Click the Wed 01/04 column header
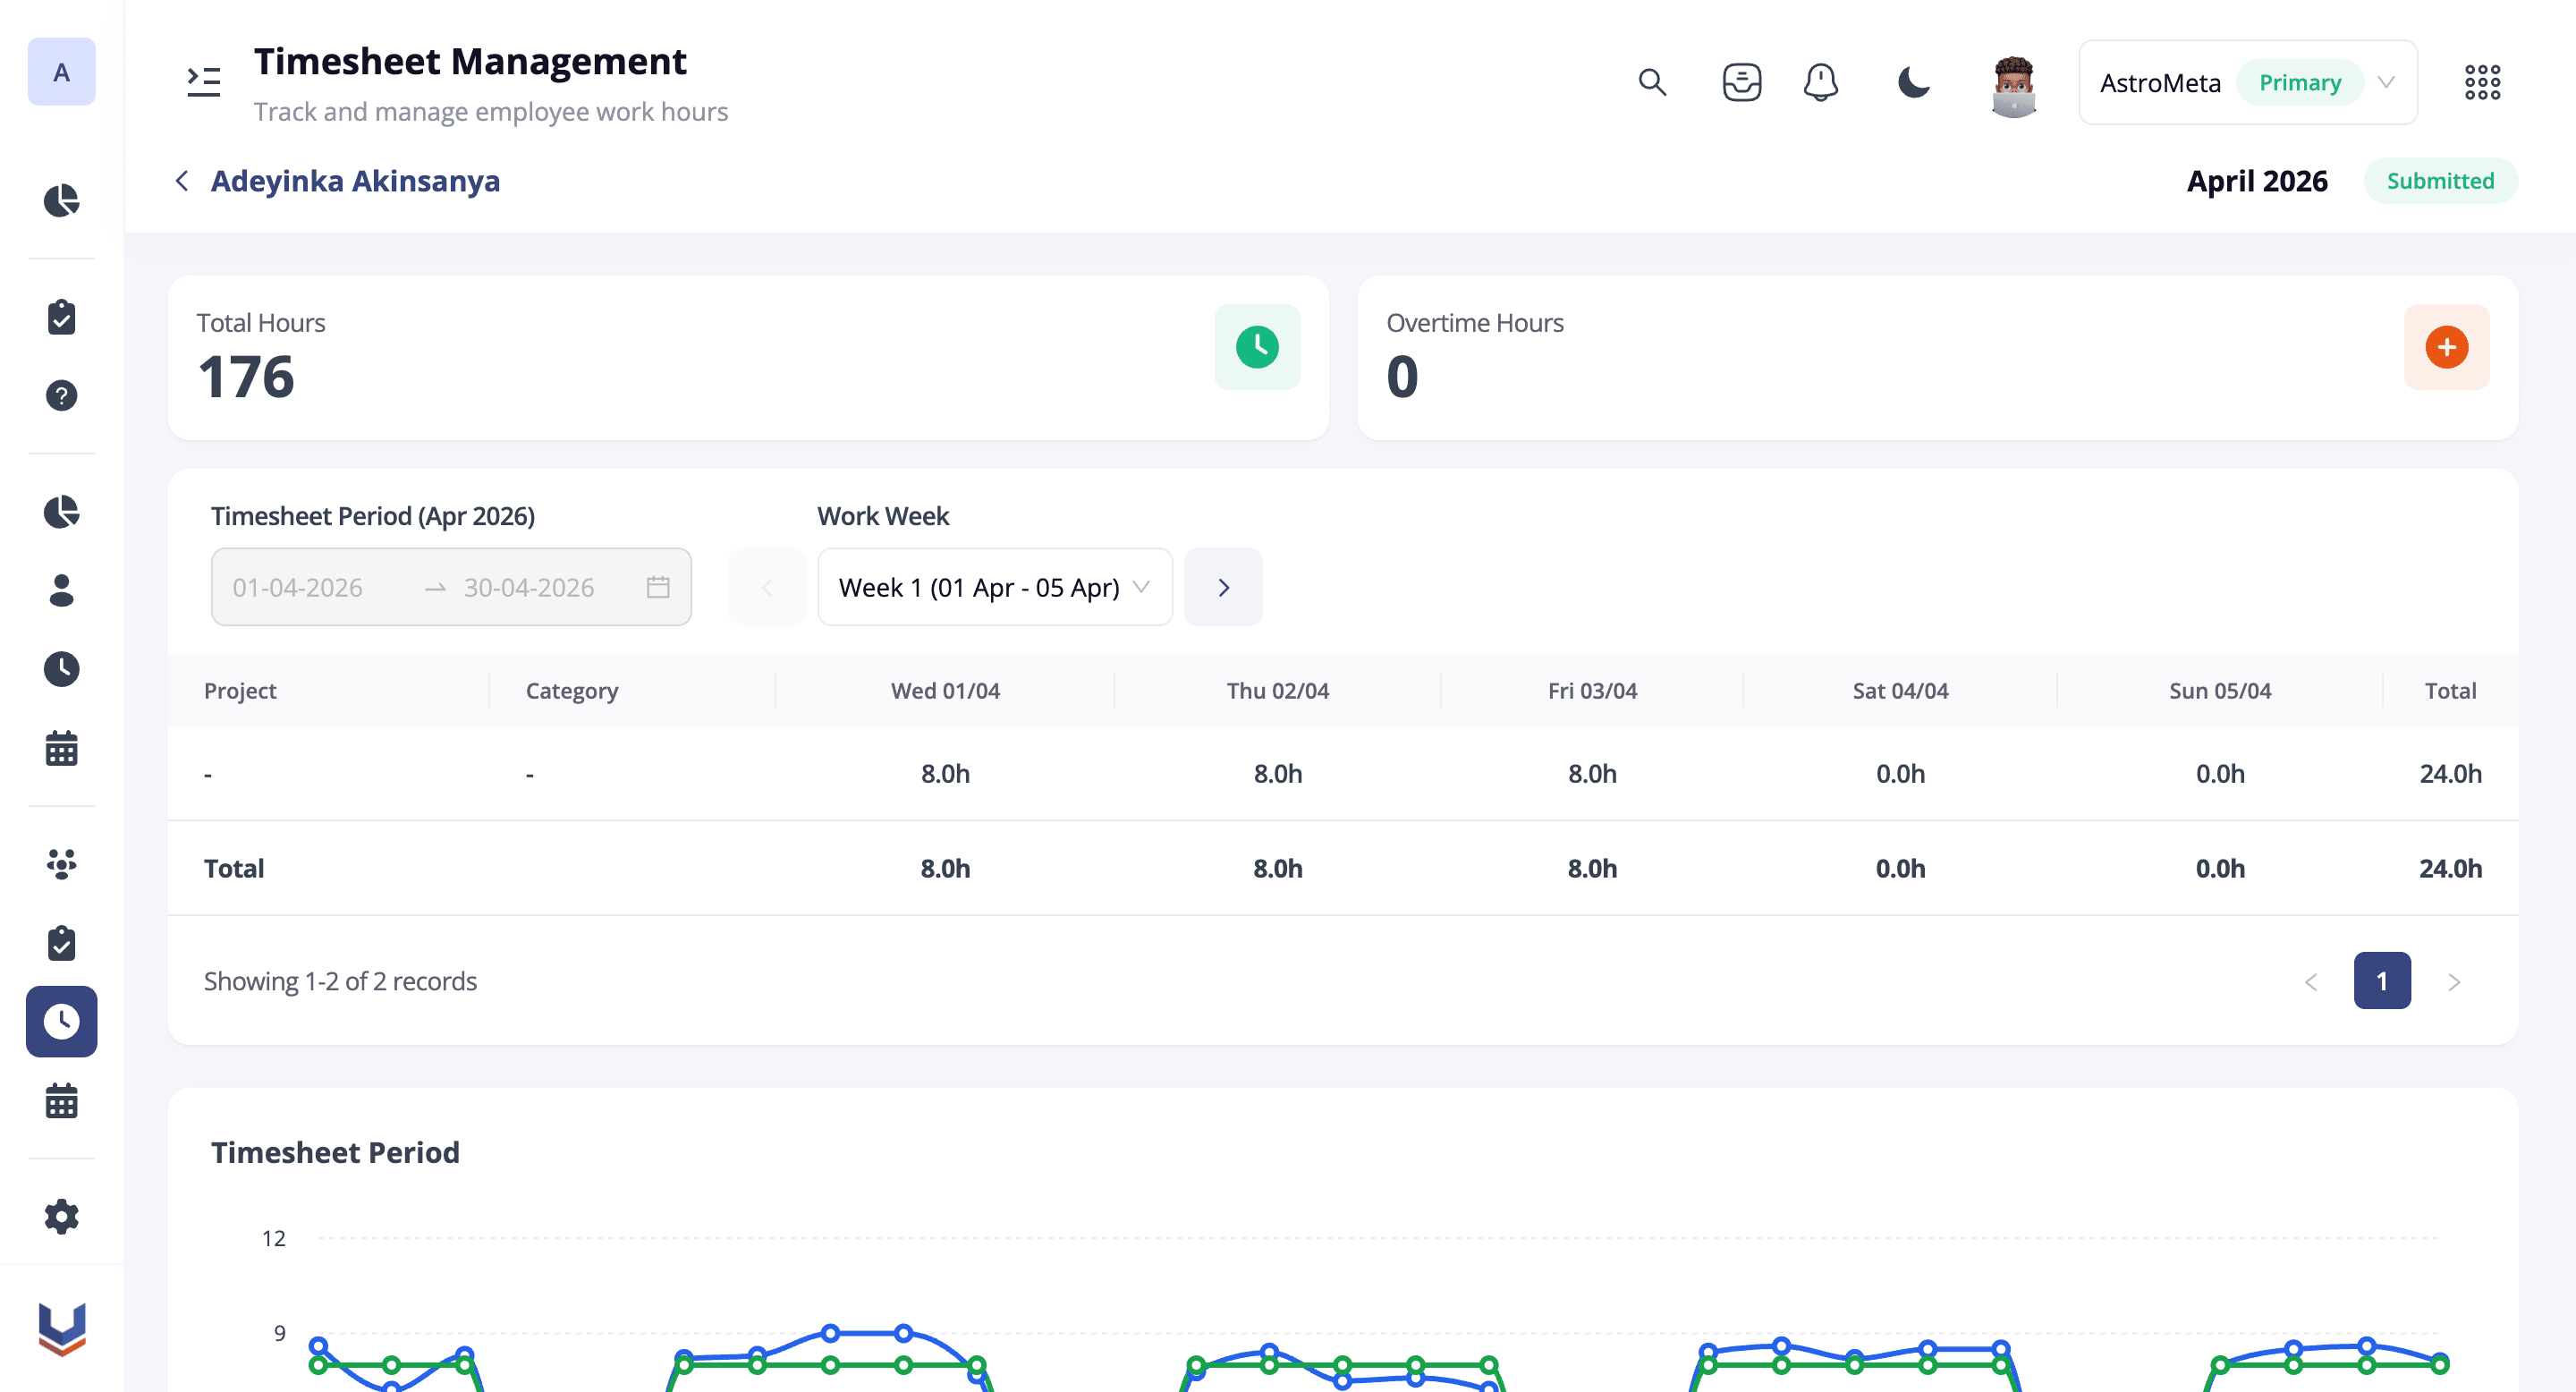Image resolution: width=2576 pixels, height=1392 pixels. coord(945,691)
